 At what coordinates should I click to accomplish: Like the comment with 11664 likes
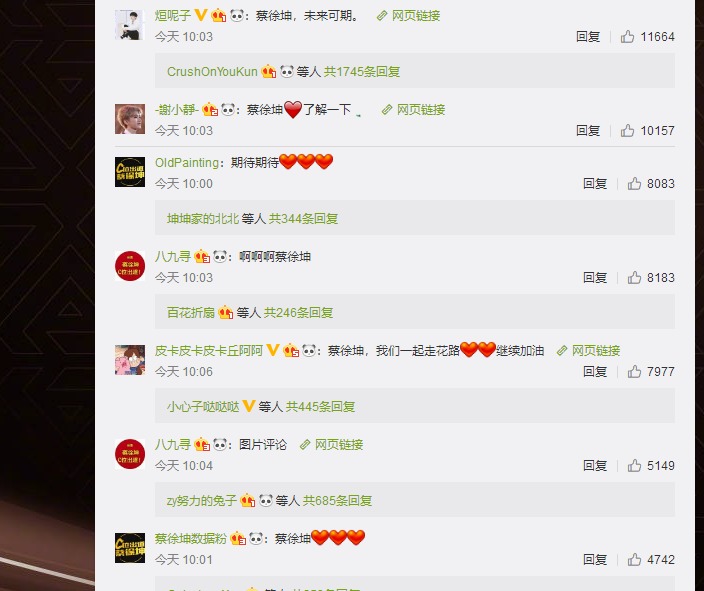point(627,36)
